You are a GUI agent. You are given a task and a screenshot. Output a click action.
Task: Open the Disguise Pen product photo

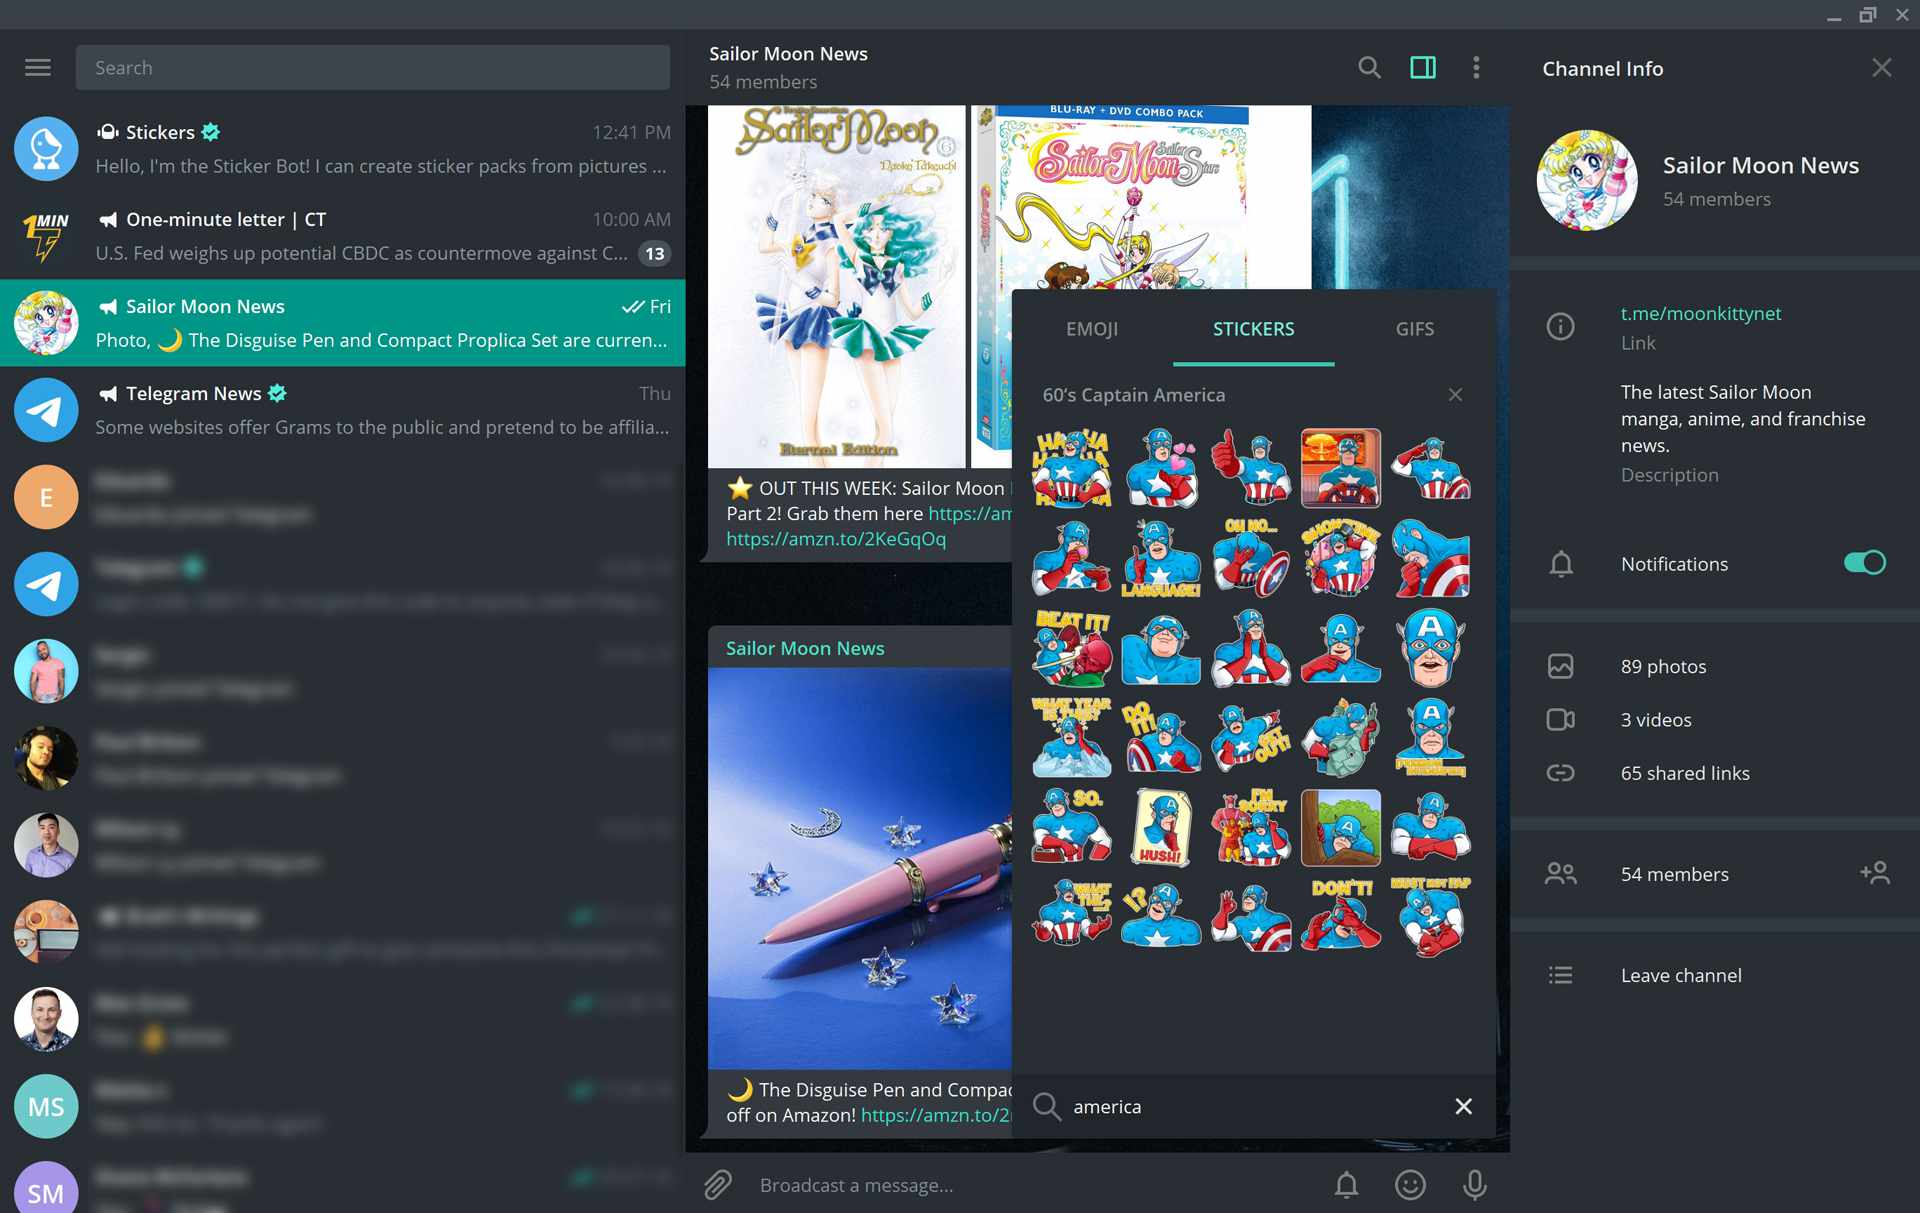860,868
